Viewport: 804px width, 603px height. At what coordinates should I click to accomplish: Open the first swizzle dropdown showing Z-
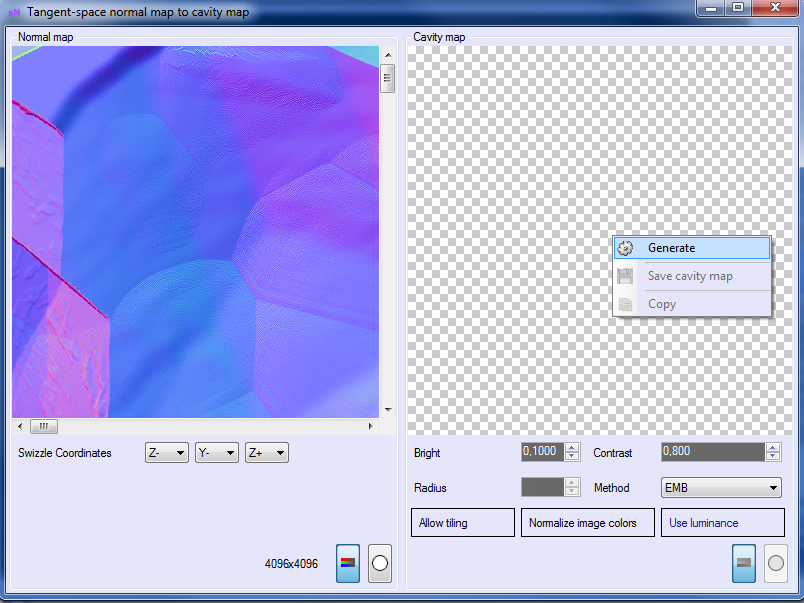coord(167,453)
